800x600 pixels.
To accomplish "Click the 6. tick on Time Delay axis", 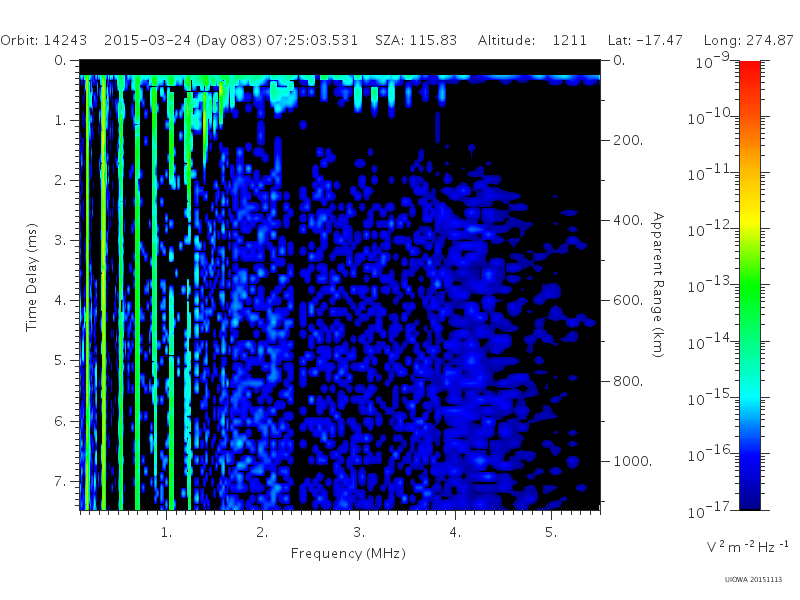I will coord(61,421).
